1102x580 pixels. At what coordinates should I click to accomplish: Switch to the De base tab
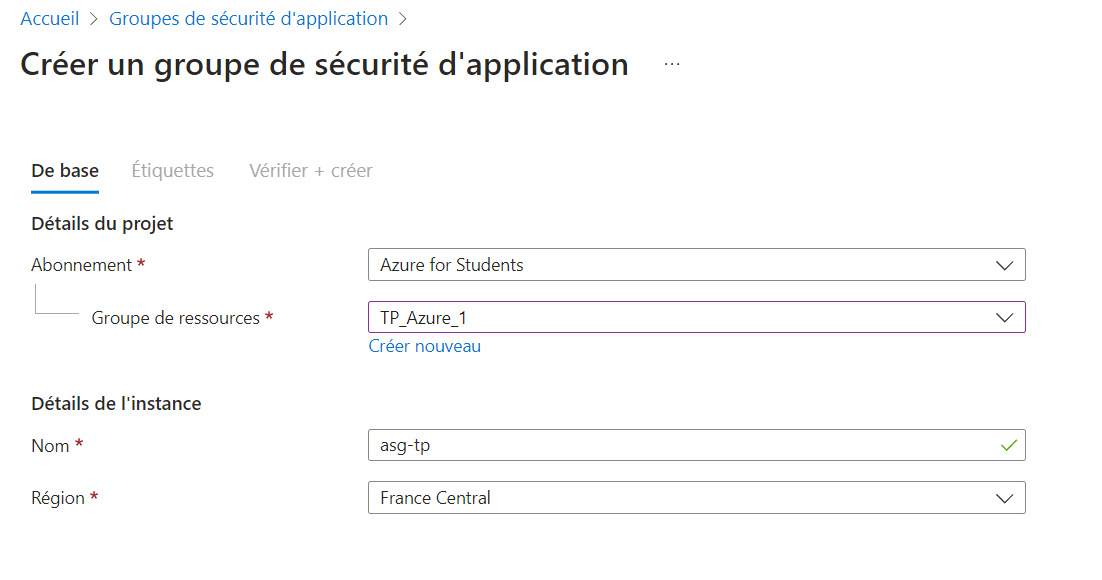point(65,171)
